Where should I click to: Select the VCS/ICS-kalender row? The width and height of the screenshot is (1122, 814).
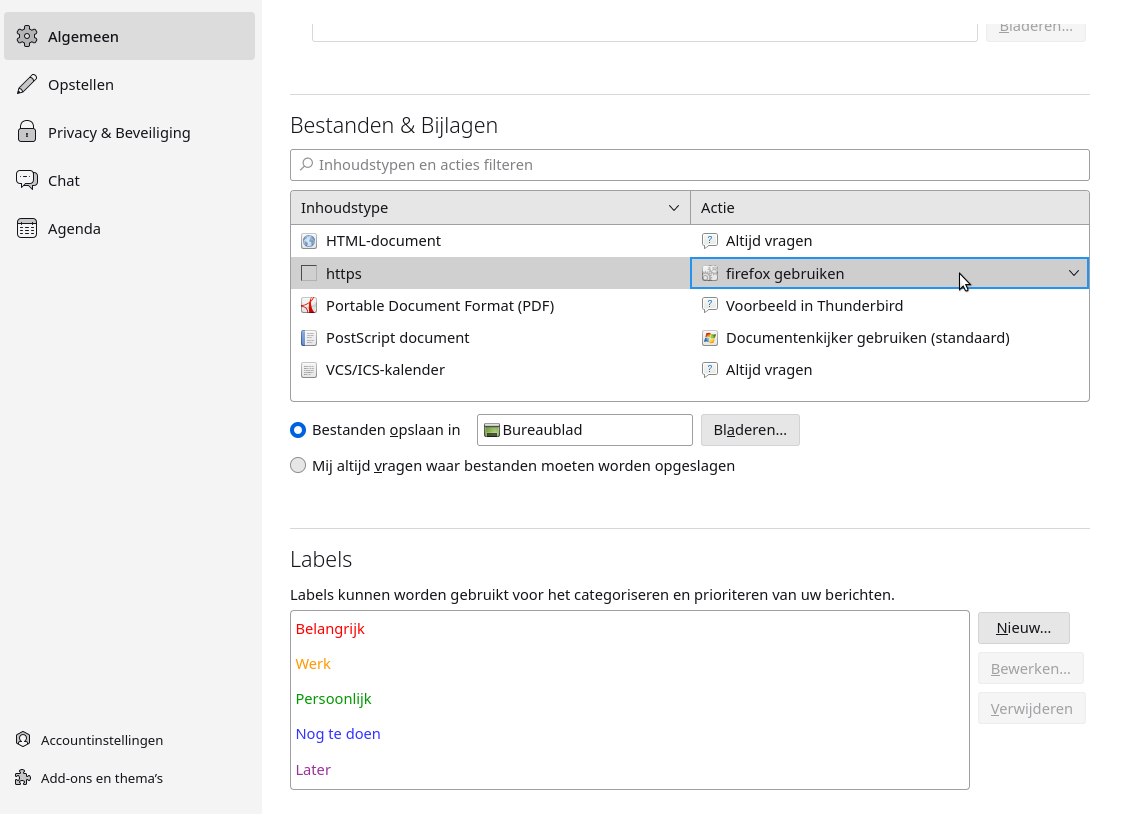coord(385,370)
